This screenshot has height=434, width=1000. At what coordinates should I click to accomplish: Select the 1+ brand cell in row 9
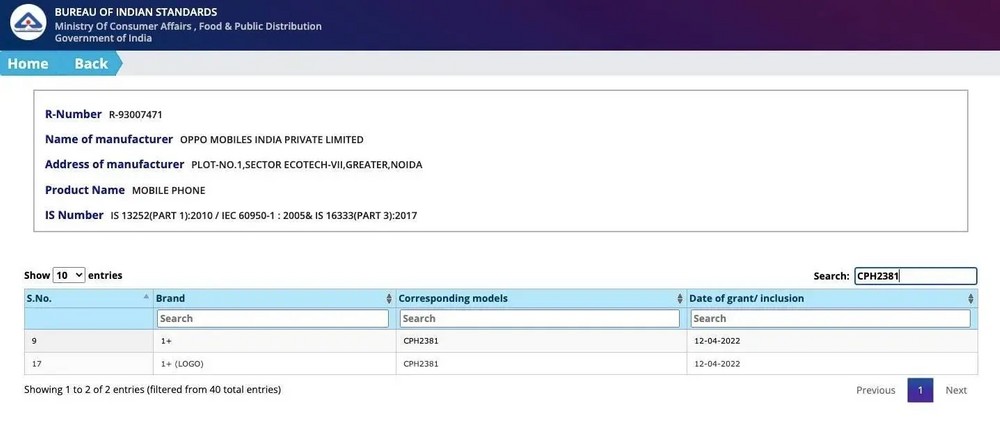coord(166,341)
